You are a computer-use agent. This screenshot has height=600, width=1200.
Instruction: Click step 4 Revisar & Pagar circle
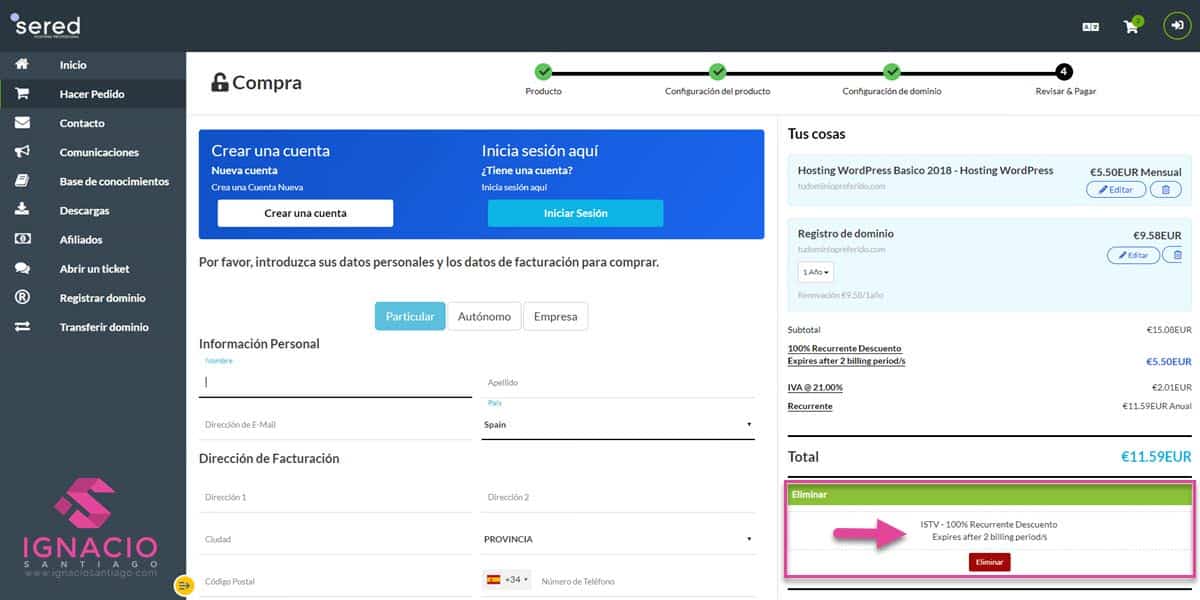point(1064,72)
